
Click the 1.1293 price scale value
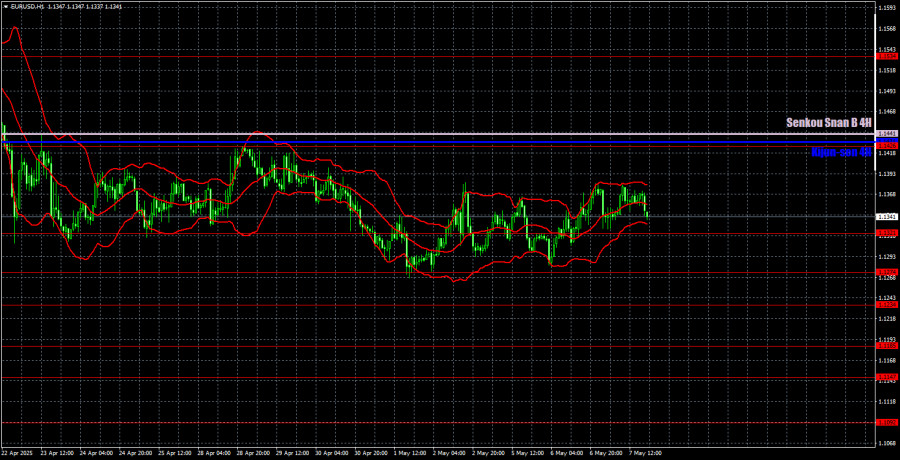(x=887, y=256)
